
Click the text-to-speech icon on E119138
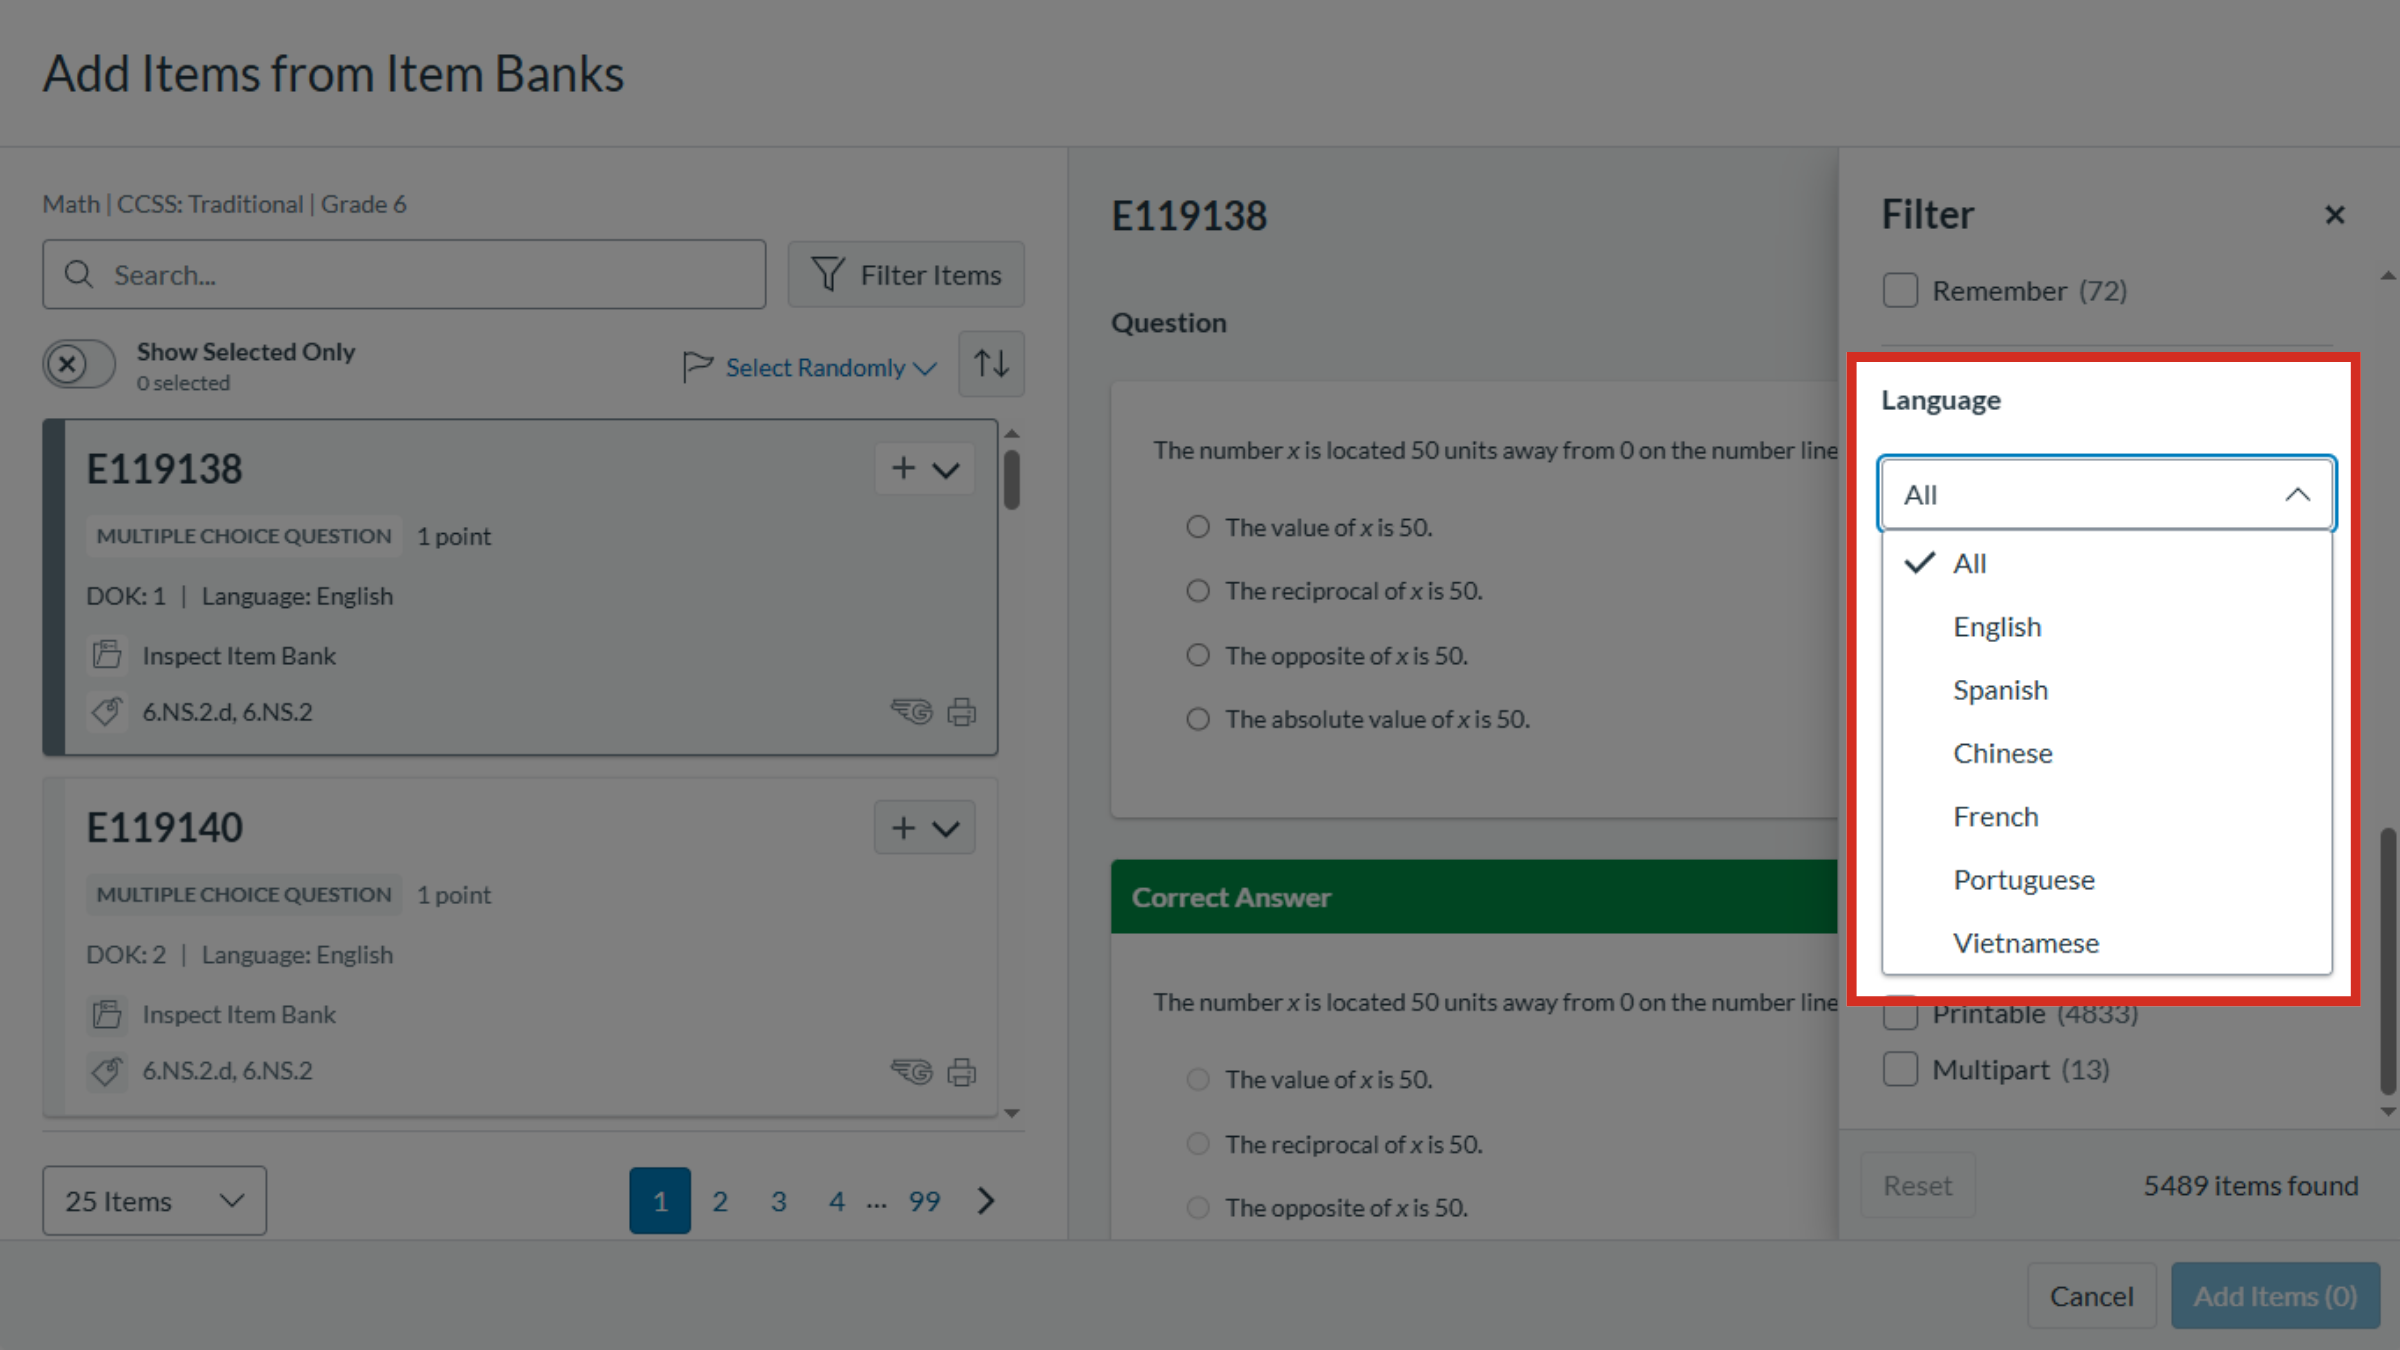911,711
